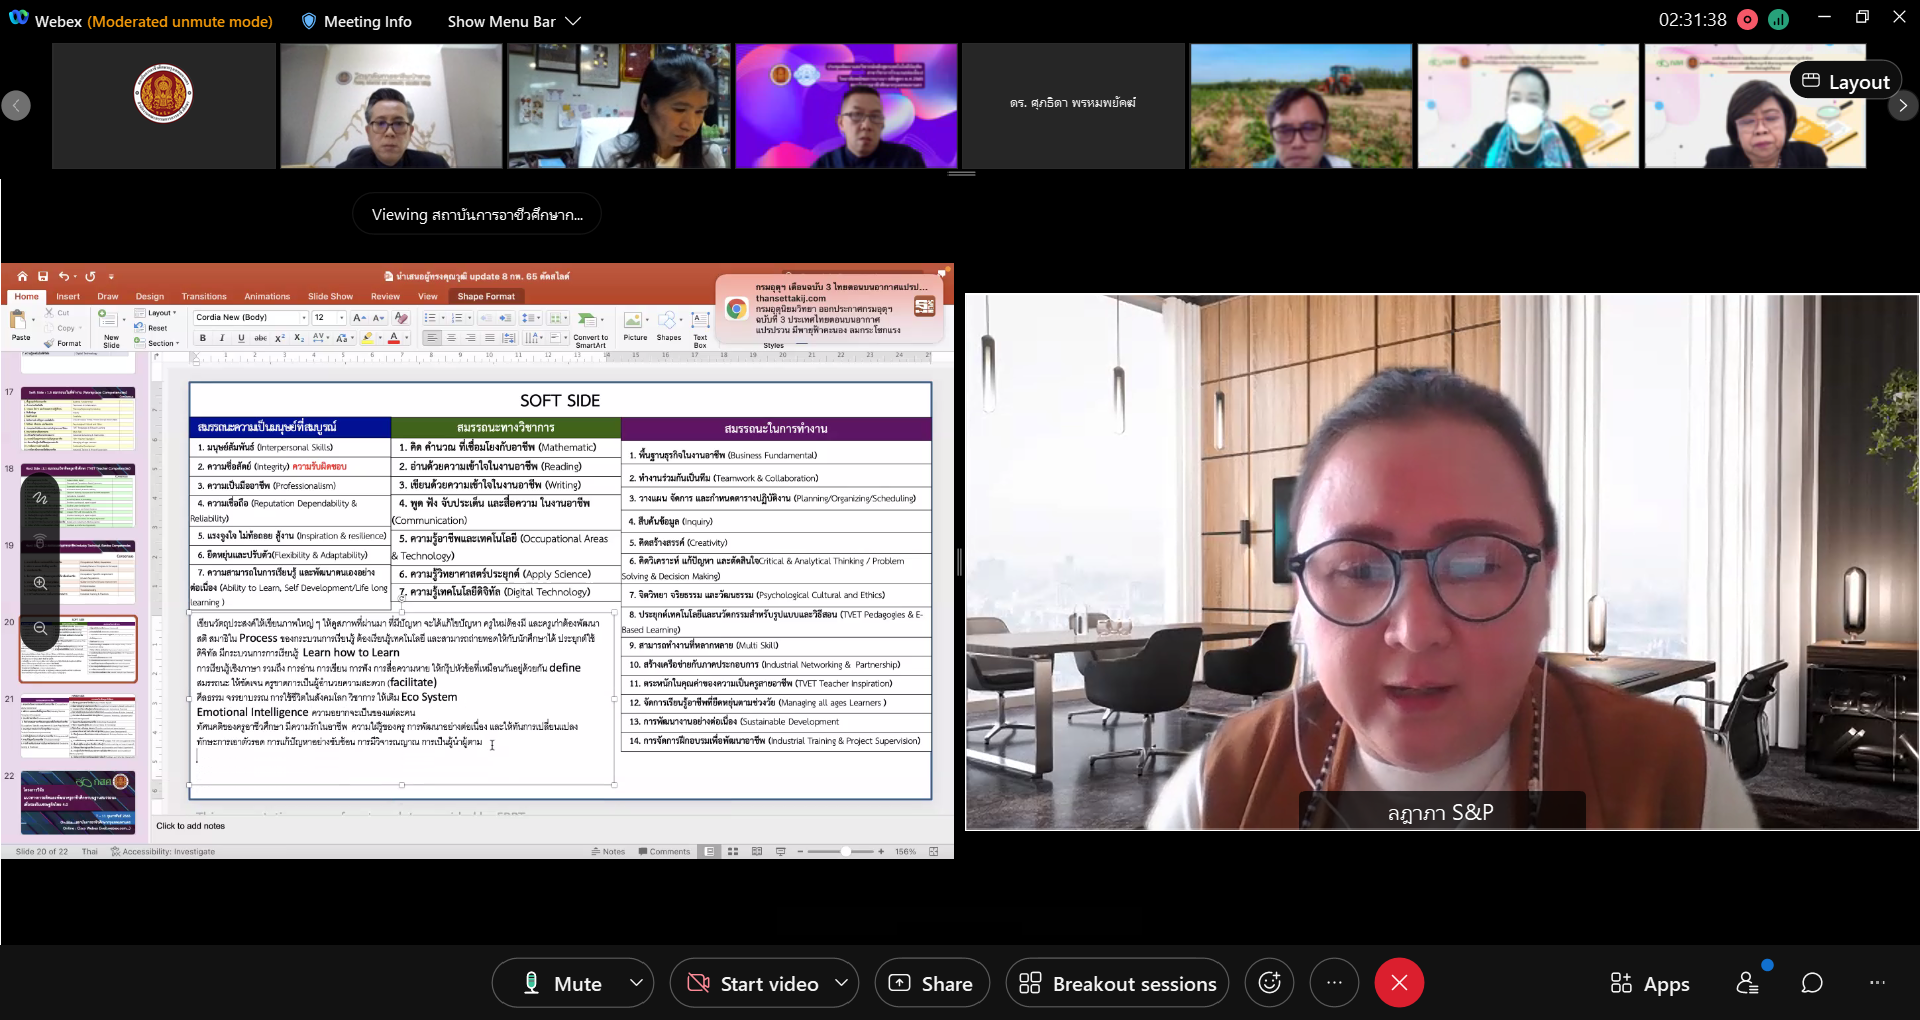Open the Mute audio options arrow
Viewport: 1920px width, 1020px height.
pyautogui.click(x=636, y=983)
